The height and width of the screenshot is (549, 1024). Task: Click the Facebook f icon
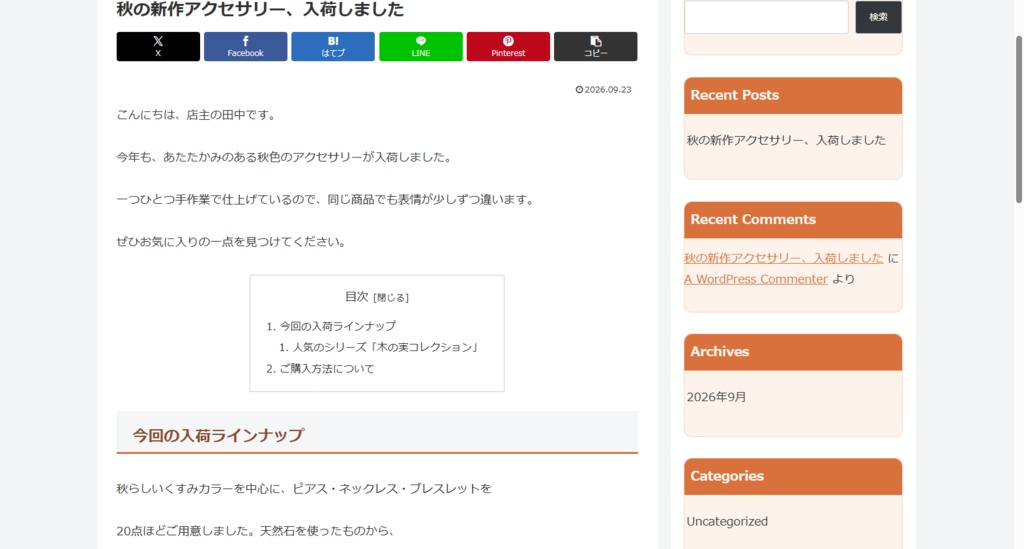click(x=246, y=41)
